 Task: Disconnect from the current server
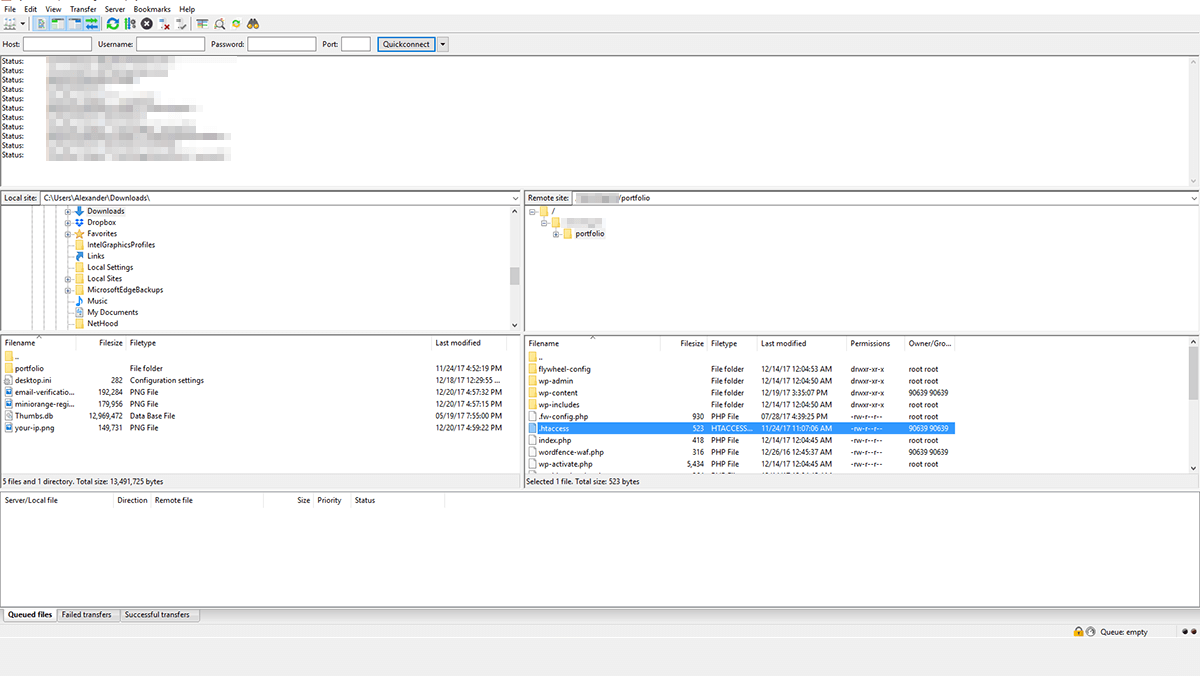pos(165,23)
